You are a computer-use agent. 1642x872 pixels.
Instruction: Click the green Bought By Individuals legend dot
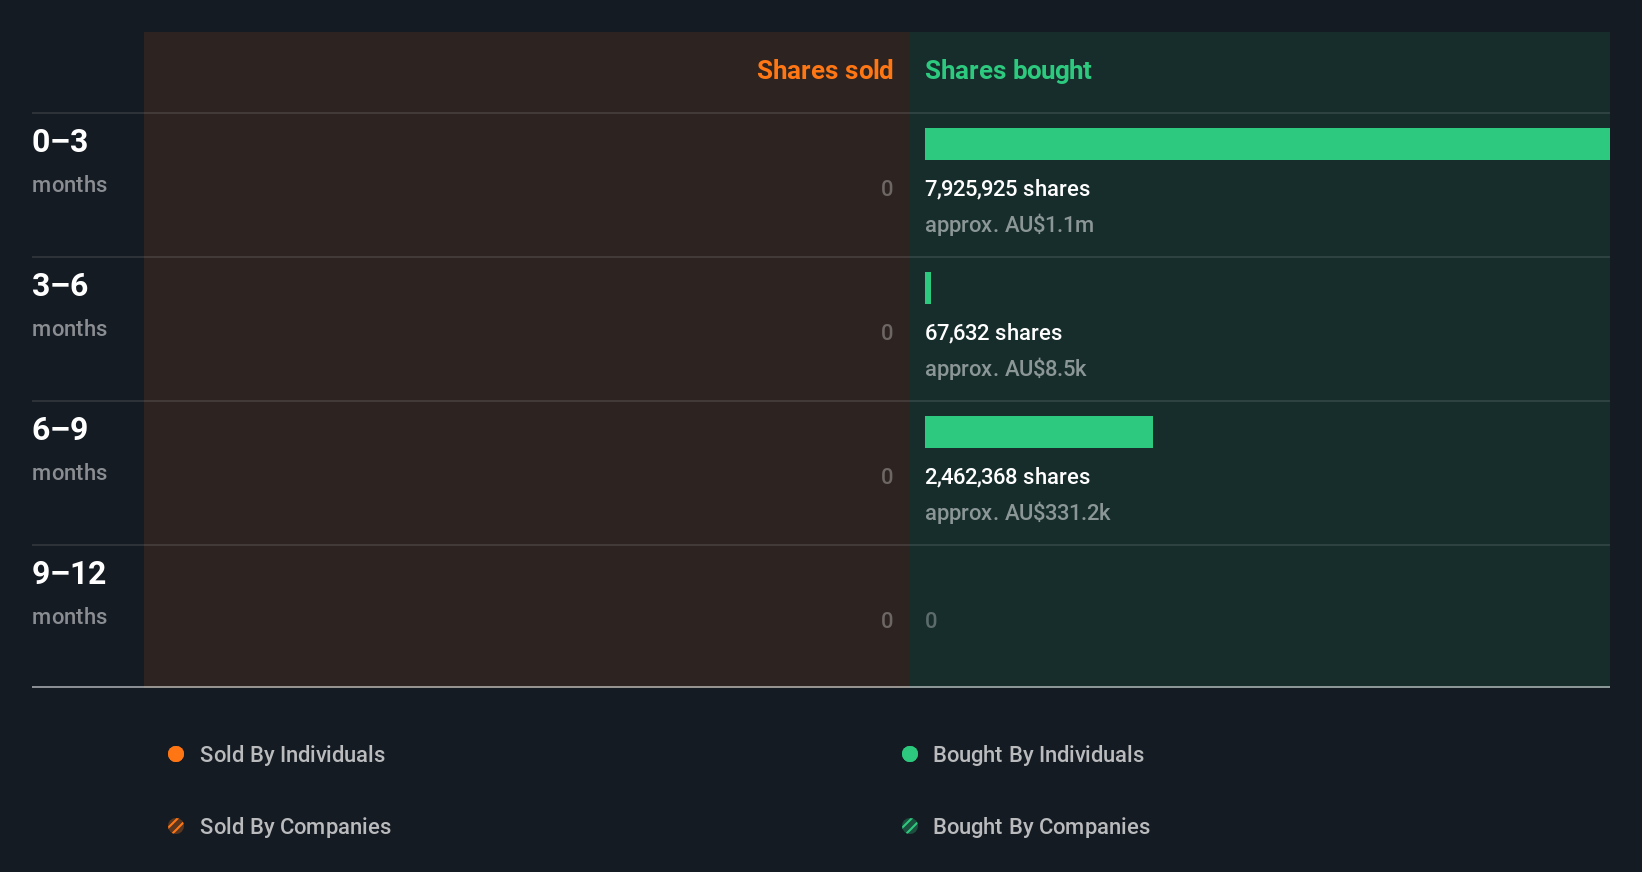point(910,754)
